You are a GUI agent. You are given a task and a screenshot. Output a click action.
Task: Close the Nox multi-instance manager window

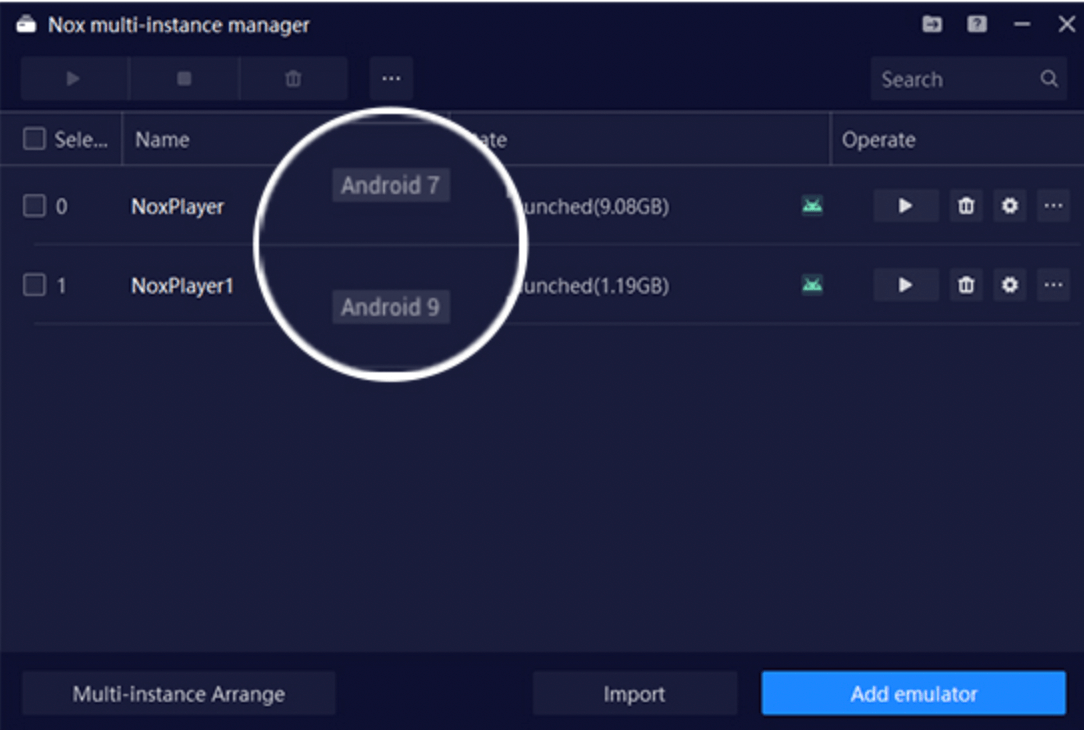coord(1067,24)
